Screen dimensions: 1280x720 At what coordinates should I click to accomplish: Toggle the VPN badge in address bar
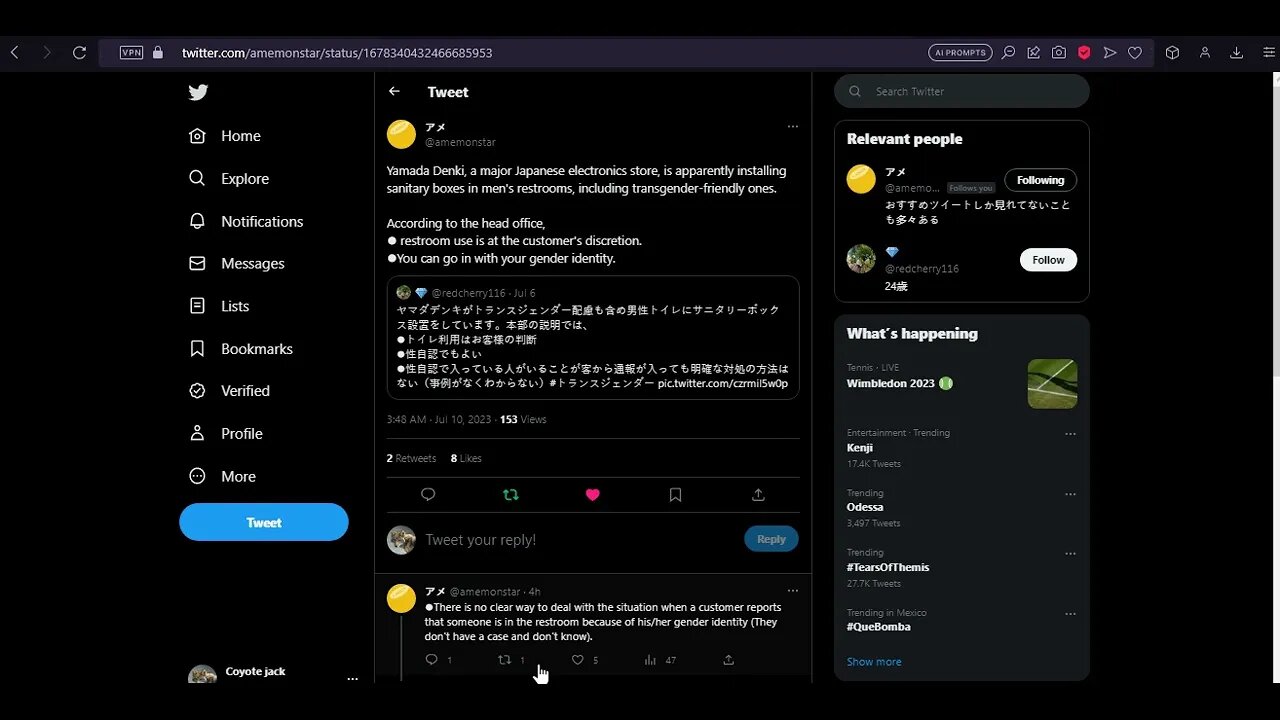(x=131, y=52)
